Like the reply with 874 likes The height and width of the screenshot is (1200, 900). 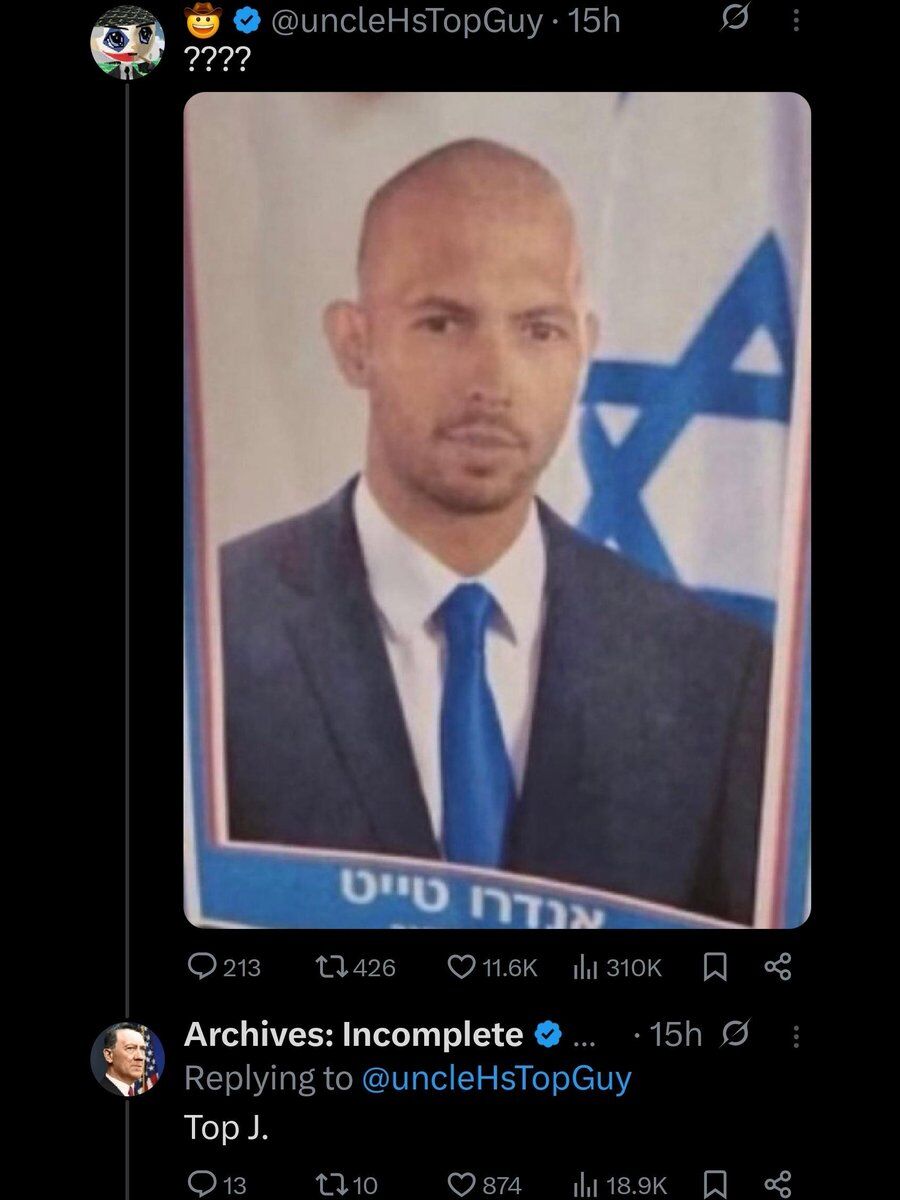[x=484, y=1185]
